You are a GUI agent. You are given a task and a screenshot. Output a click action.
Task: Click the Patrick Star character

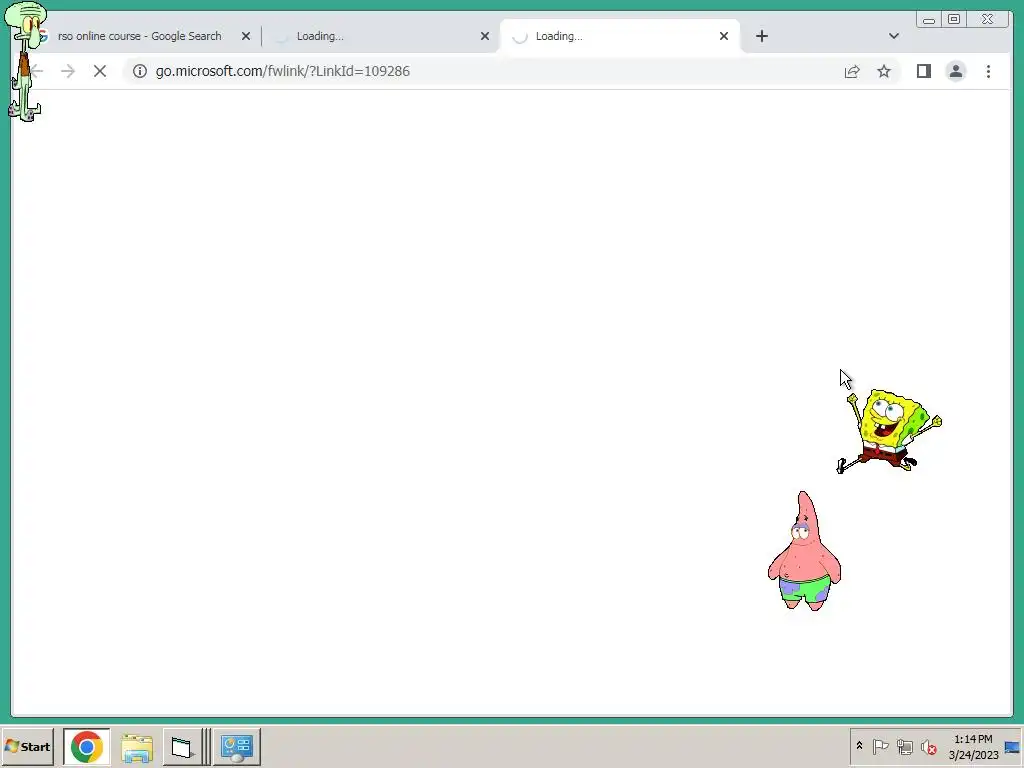(x=804, y=552)
